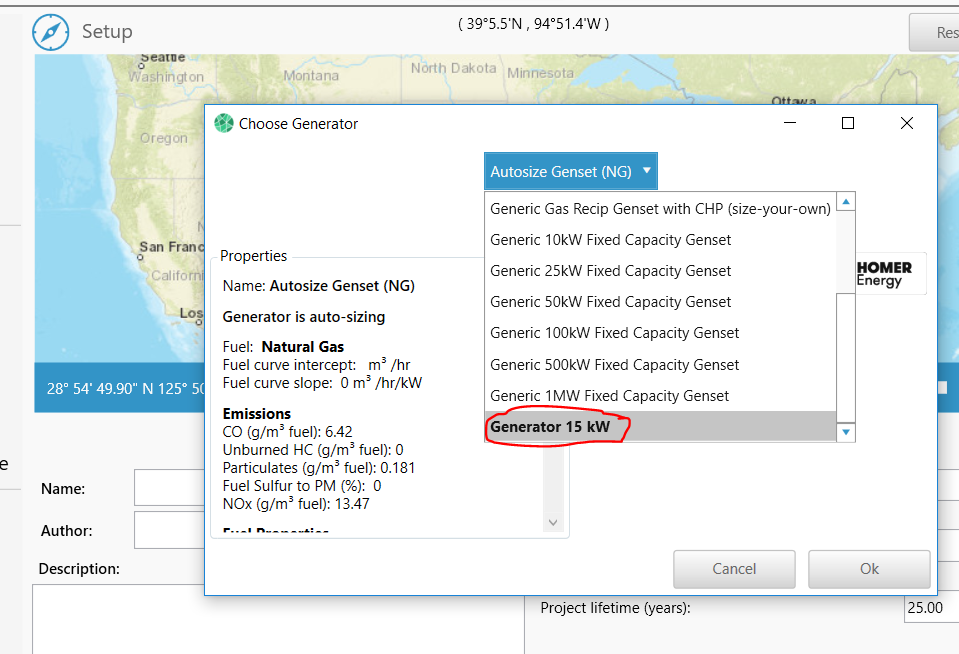Toggle the checkbox on the map coordinates bar
The image size is (959, 654).
(942, 388)
